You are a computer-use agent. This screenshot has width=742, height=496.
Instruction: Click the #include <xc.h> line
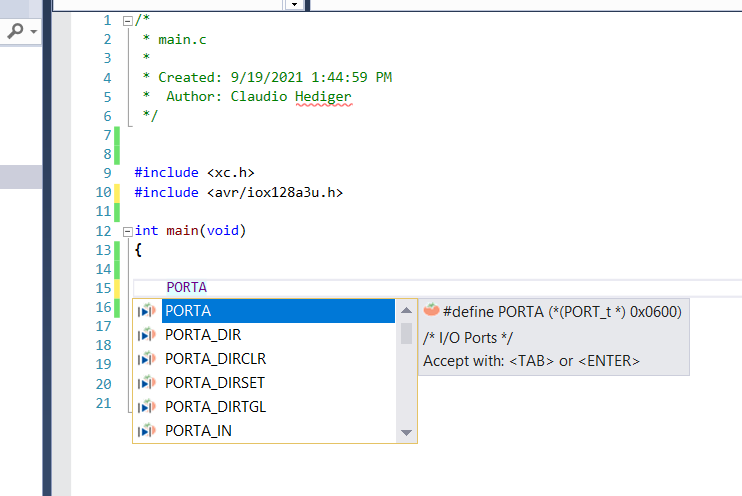(x=194, y=173)
